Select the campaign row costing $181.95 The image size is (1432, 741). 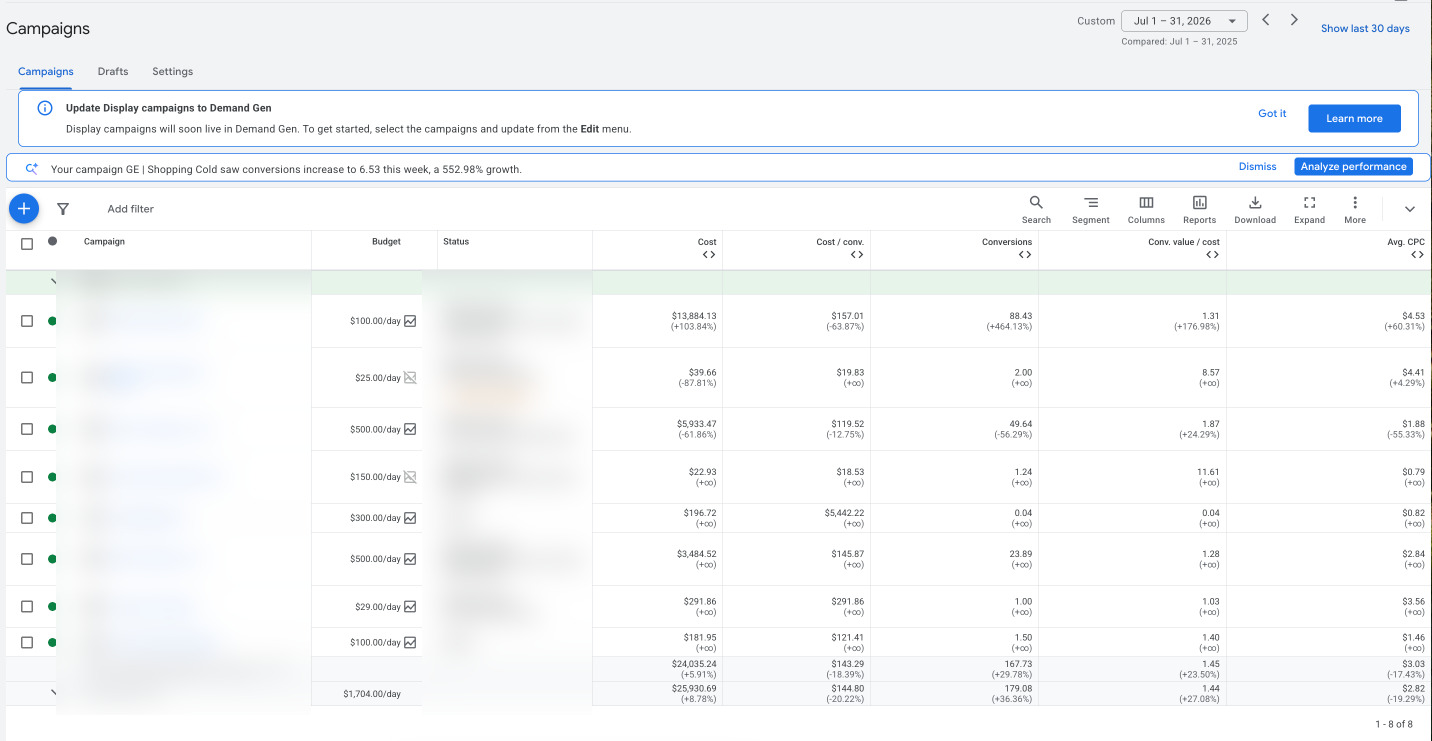pos(27,642)
